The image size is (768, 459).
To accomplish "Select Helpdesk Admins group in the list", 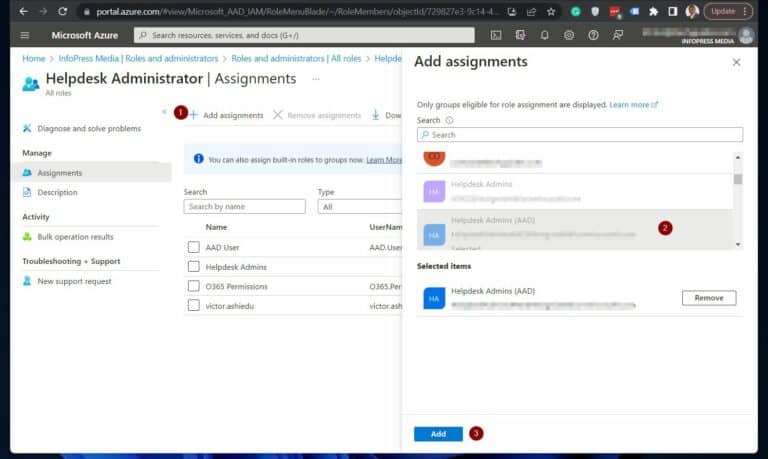I will coord(575,192).
